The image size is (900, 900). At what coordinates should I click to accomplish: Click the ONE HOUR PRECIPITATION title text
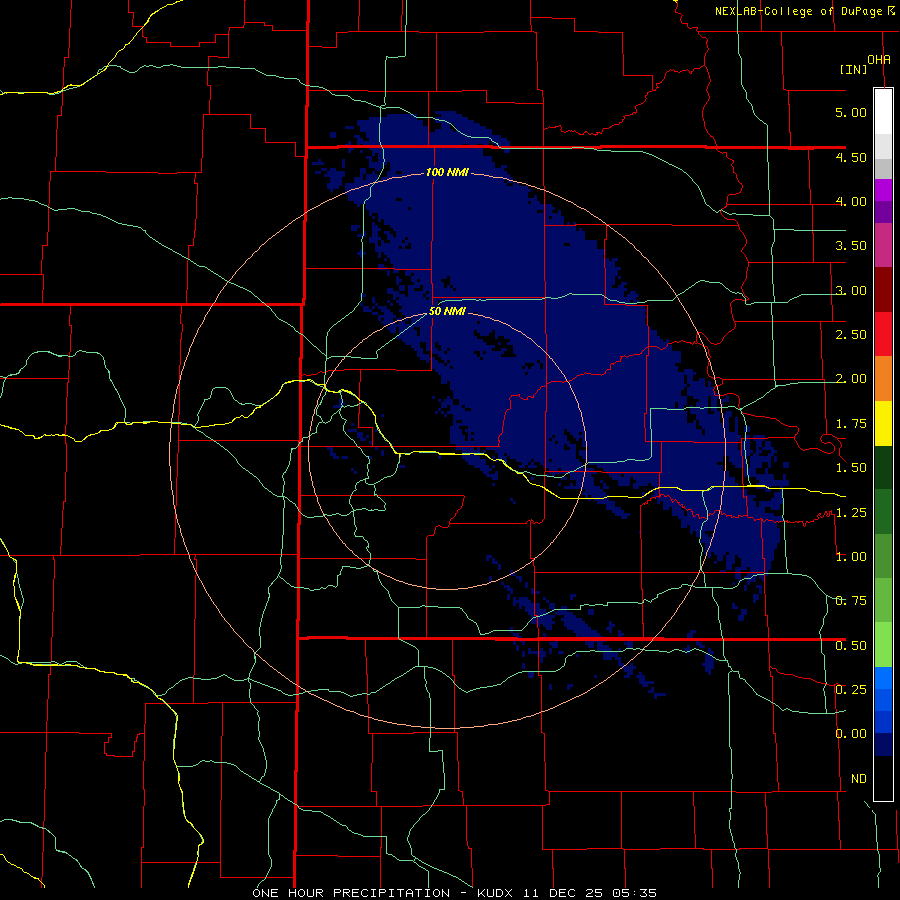351,893
